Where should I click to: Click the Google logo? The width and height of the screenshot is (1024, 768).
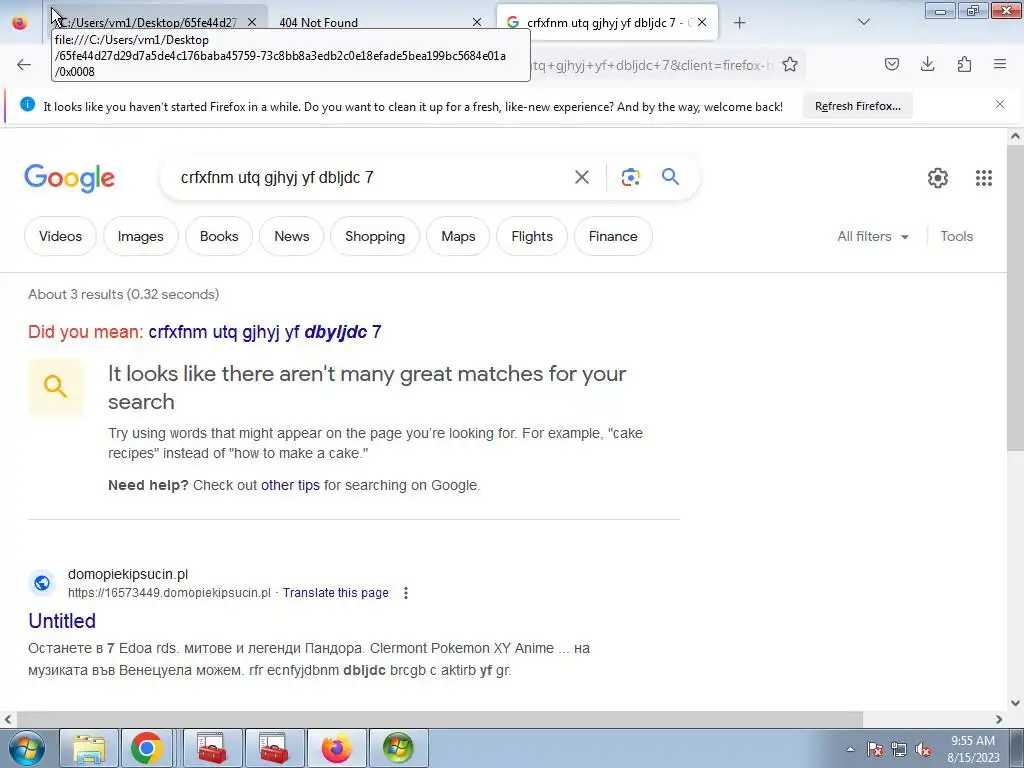(69, 178)
